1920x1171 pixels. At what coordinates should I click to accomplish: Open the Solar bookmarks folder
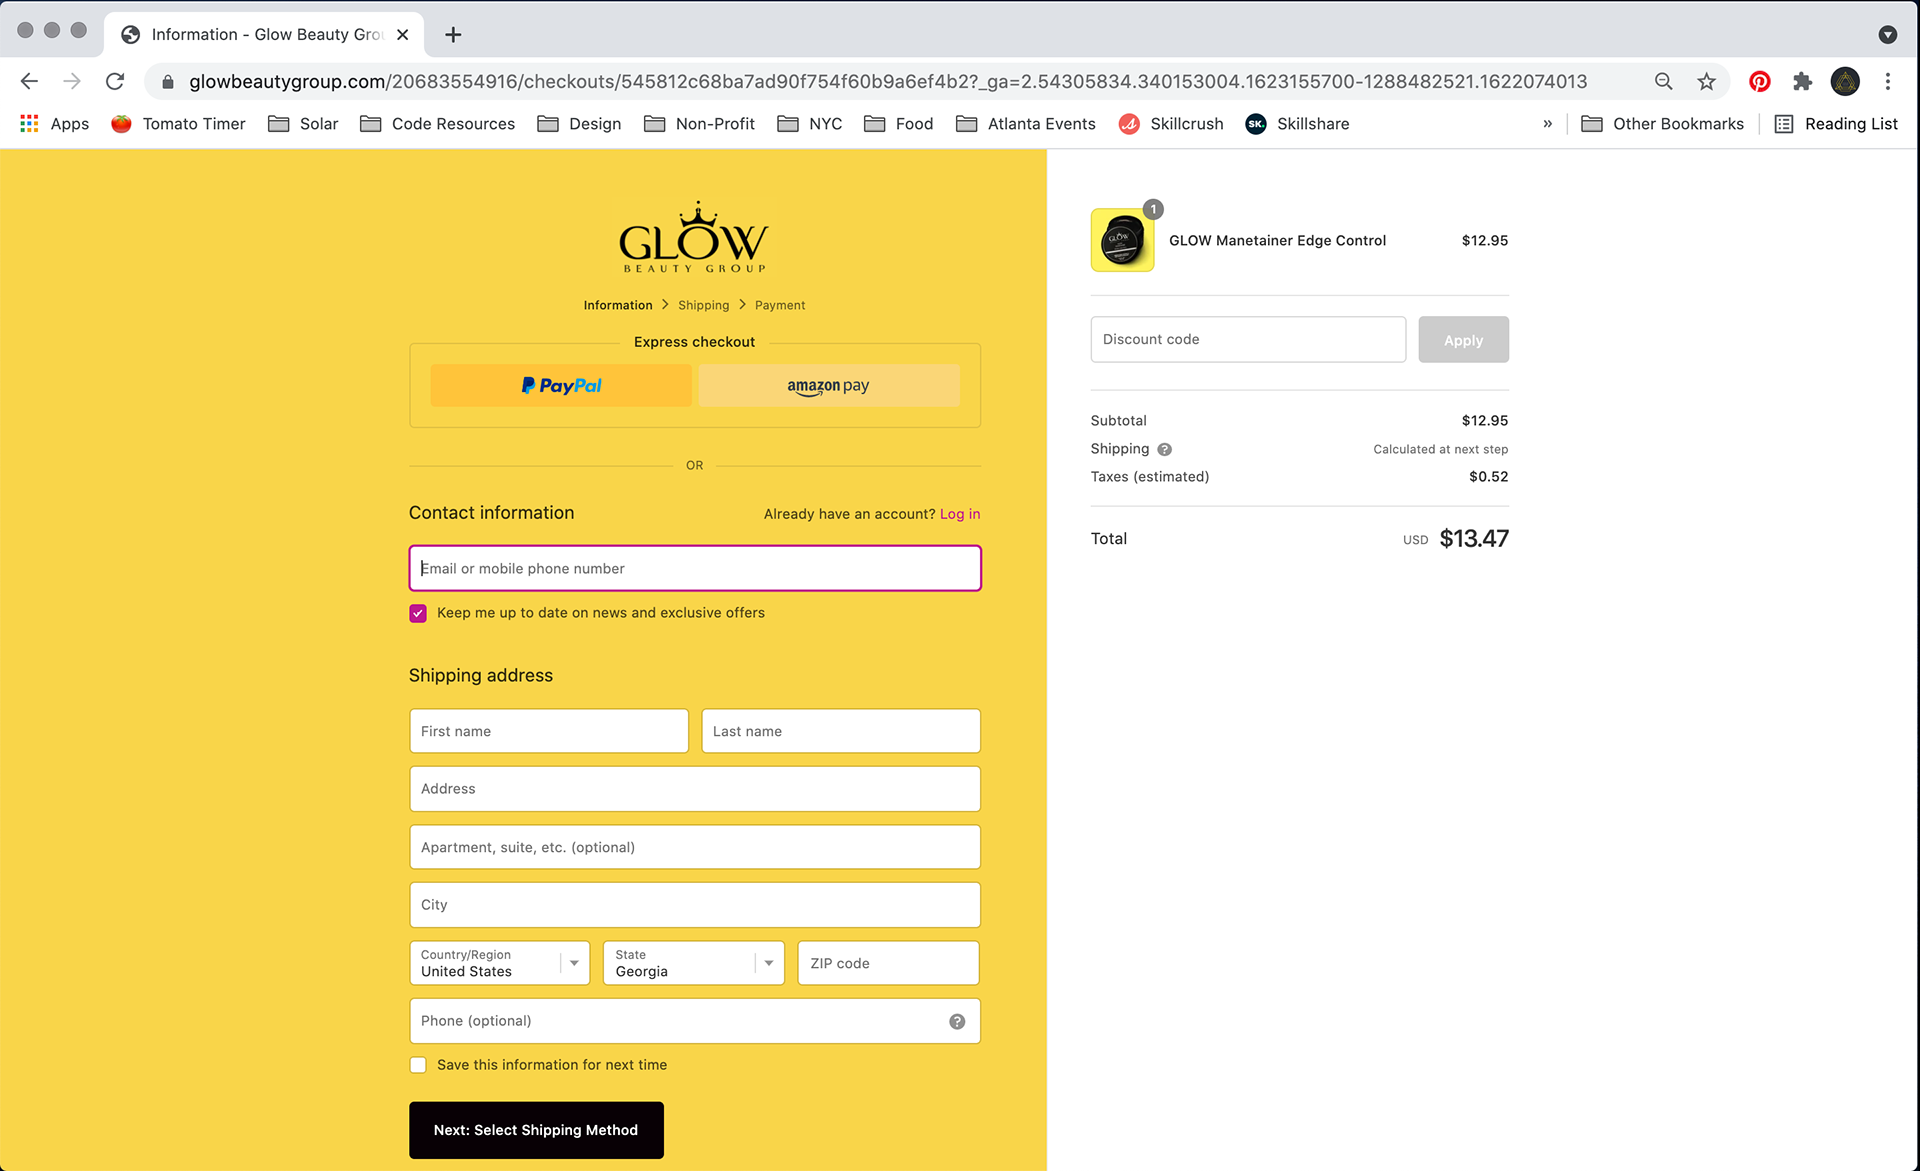click(x=304, y=123)
